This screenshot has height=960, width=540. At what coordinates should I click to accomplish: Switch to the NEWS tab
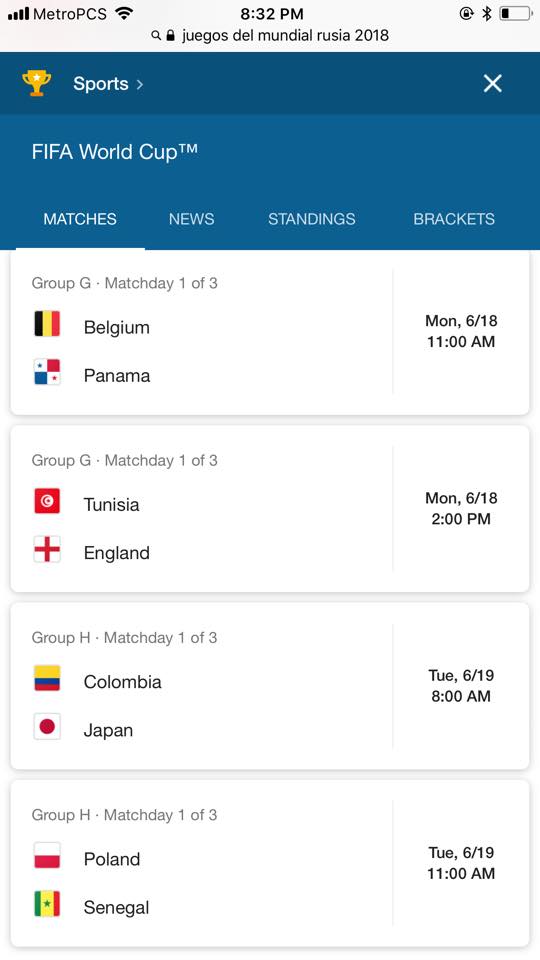pyautogui.click(x=192, y=219)
